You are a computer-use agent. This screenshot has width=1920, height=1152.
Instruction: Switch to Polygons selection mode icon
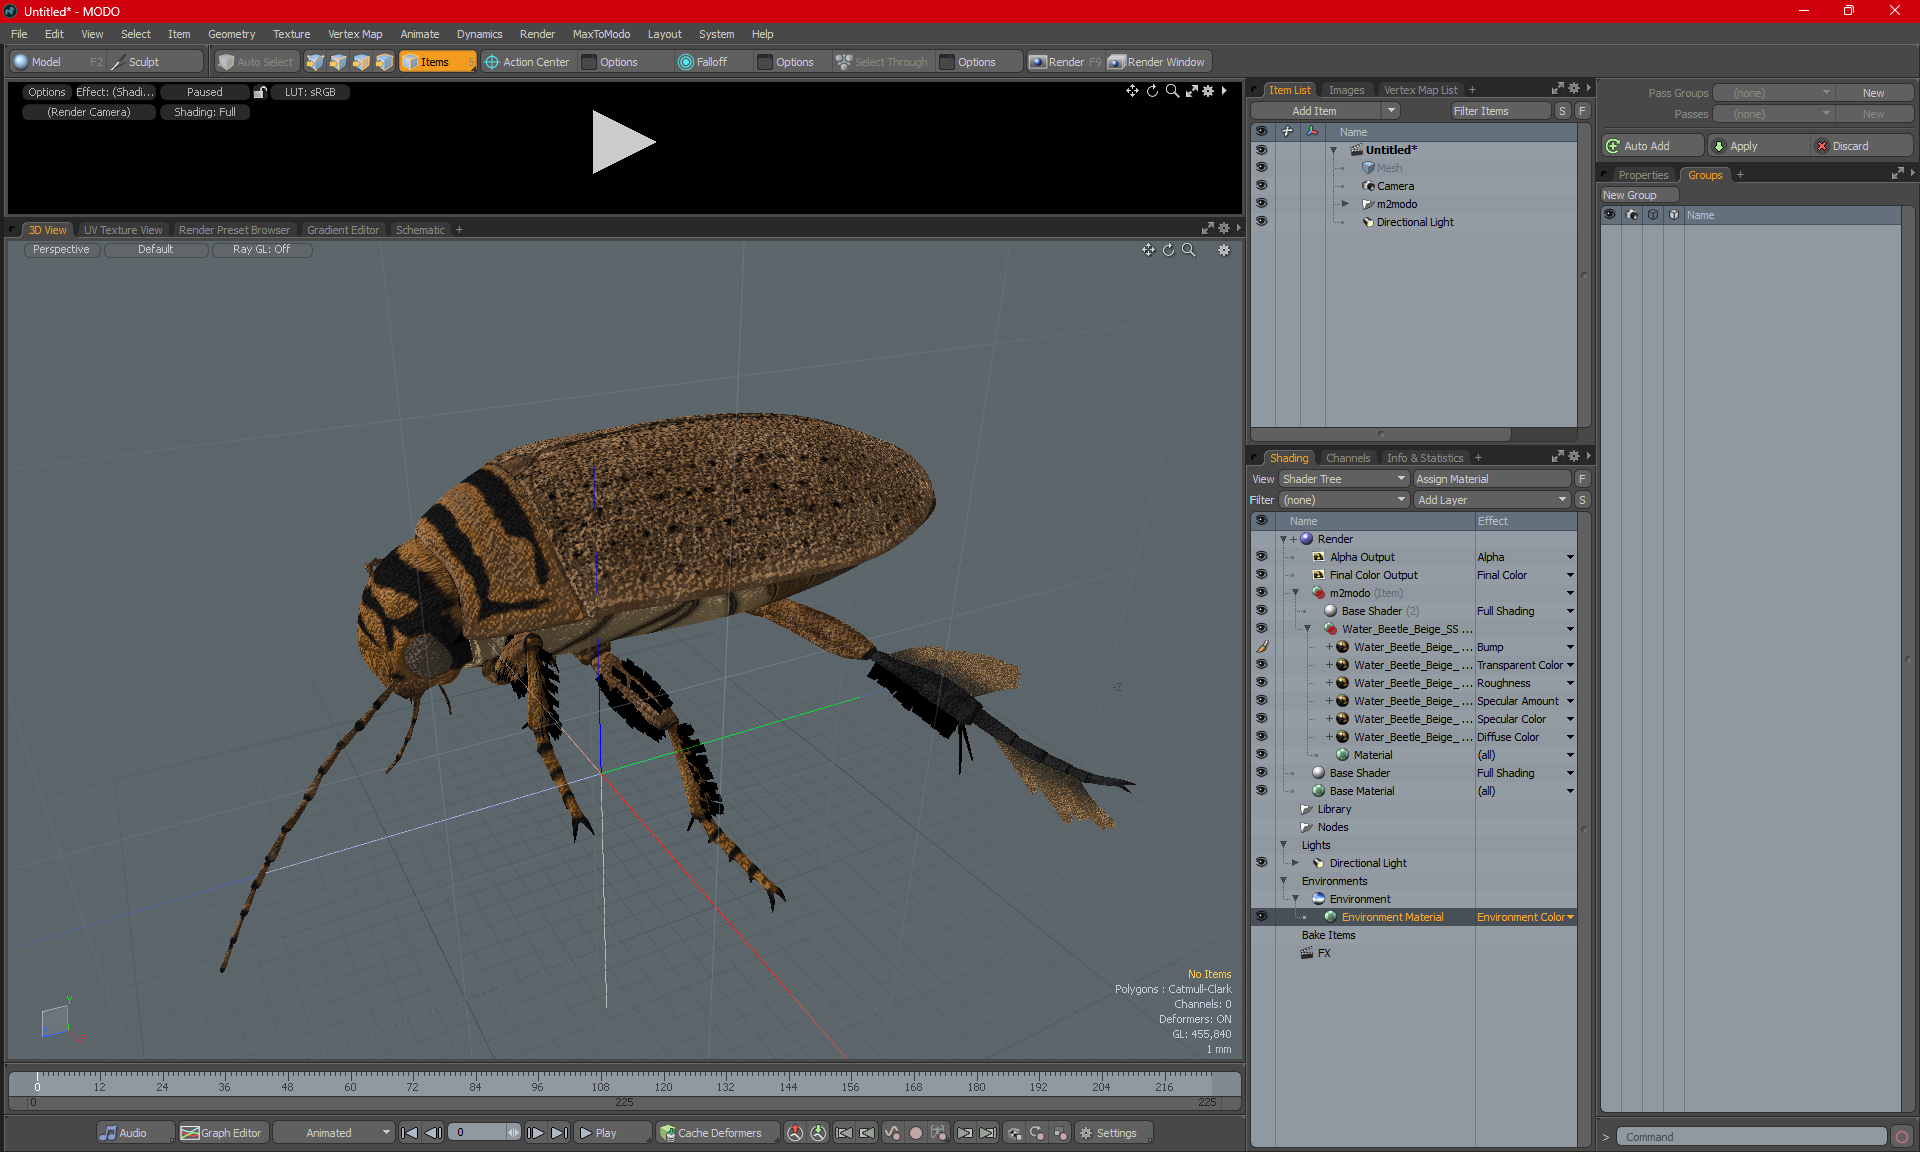(x=361, y=62)
